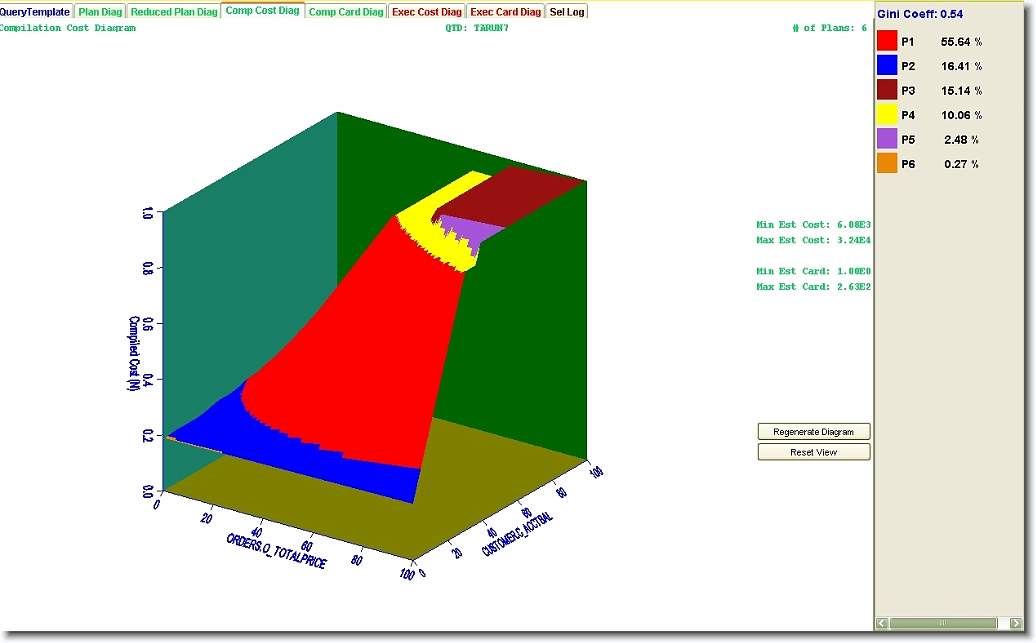
Task: Pick the yellow P4 legend swatch
Action: 887,115
